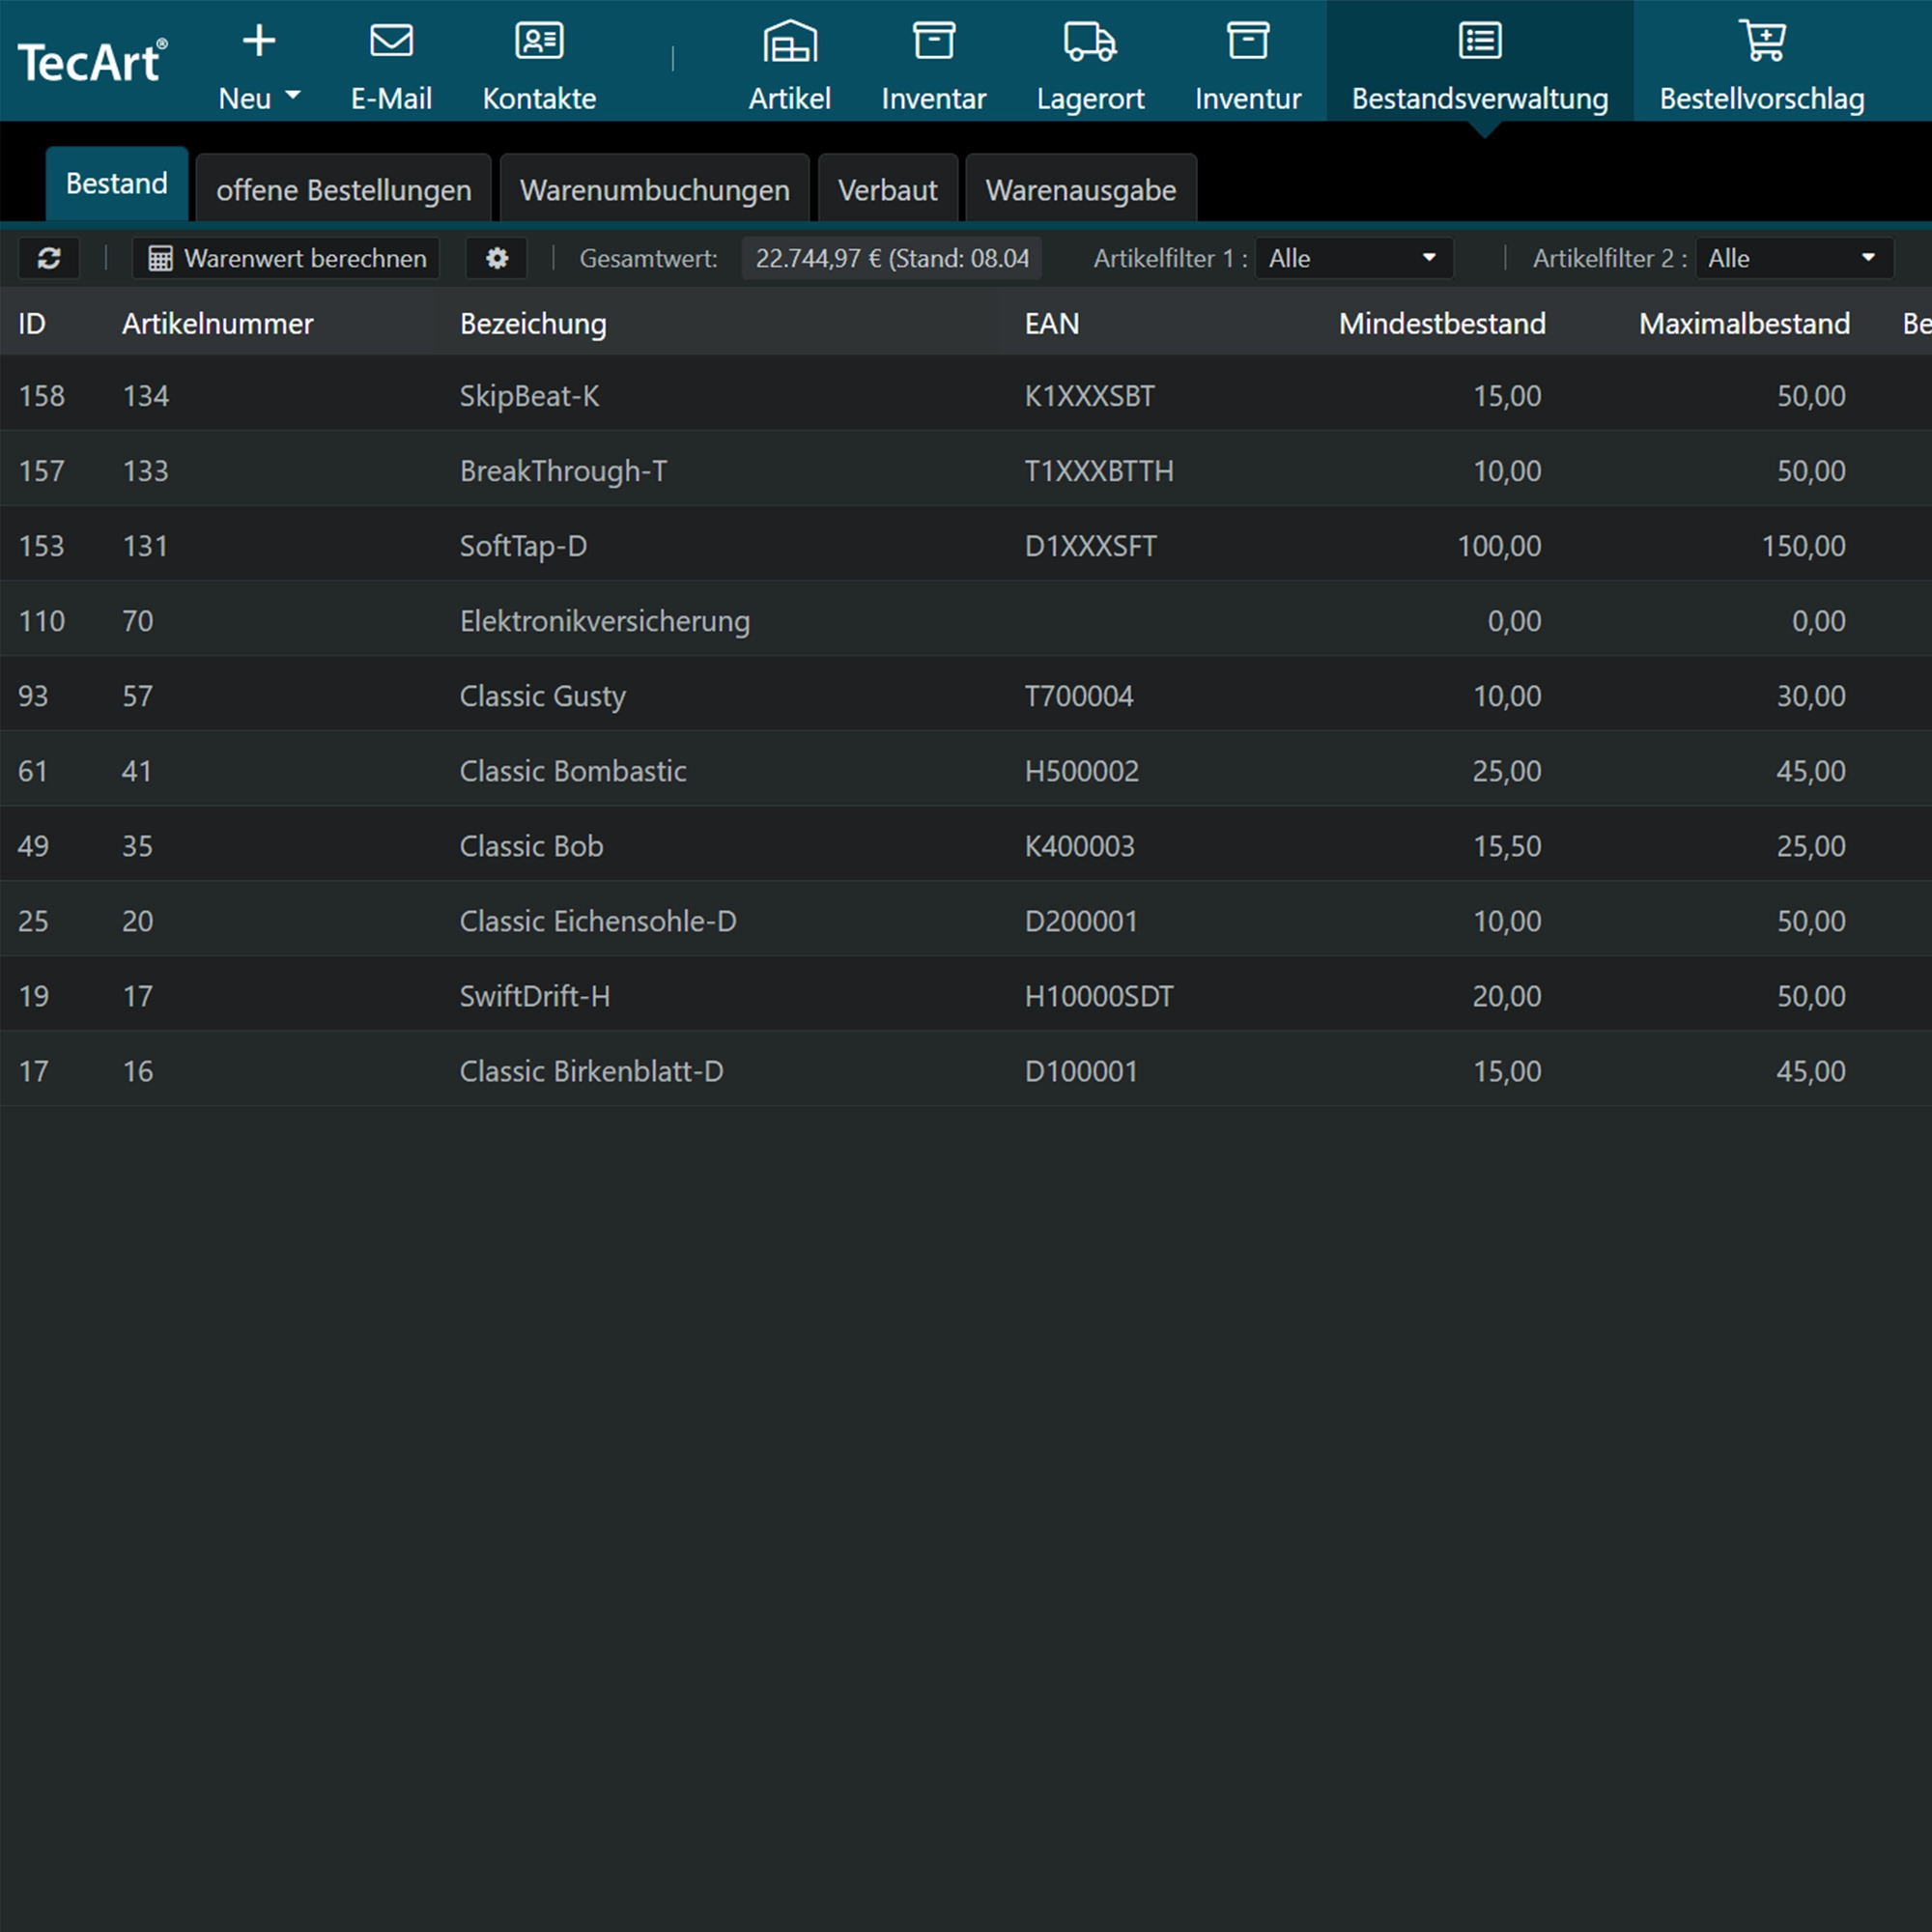
Task: Switch to the Bestand tab
Action: 117,184
